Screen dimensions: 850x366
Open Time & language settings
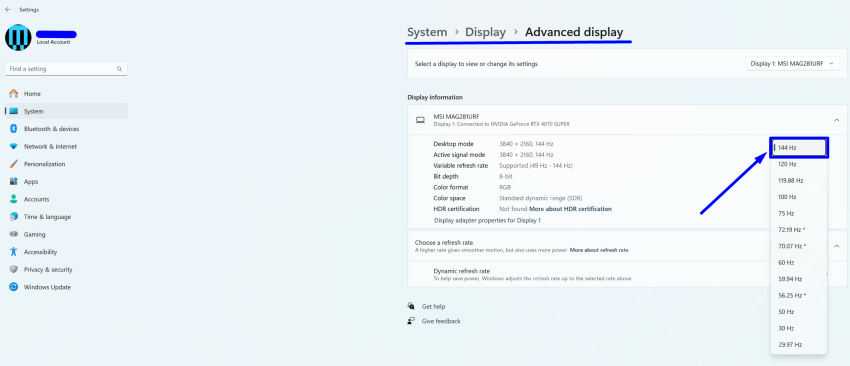tap(66, 217)
